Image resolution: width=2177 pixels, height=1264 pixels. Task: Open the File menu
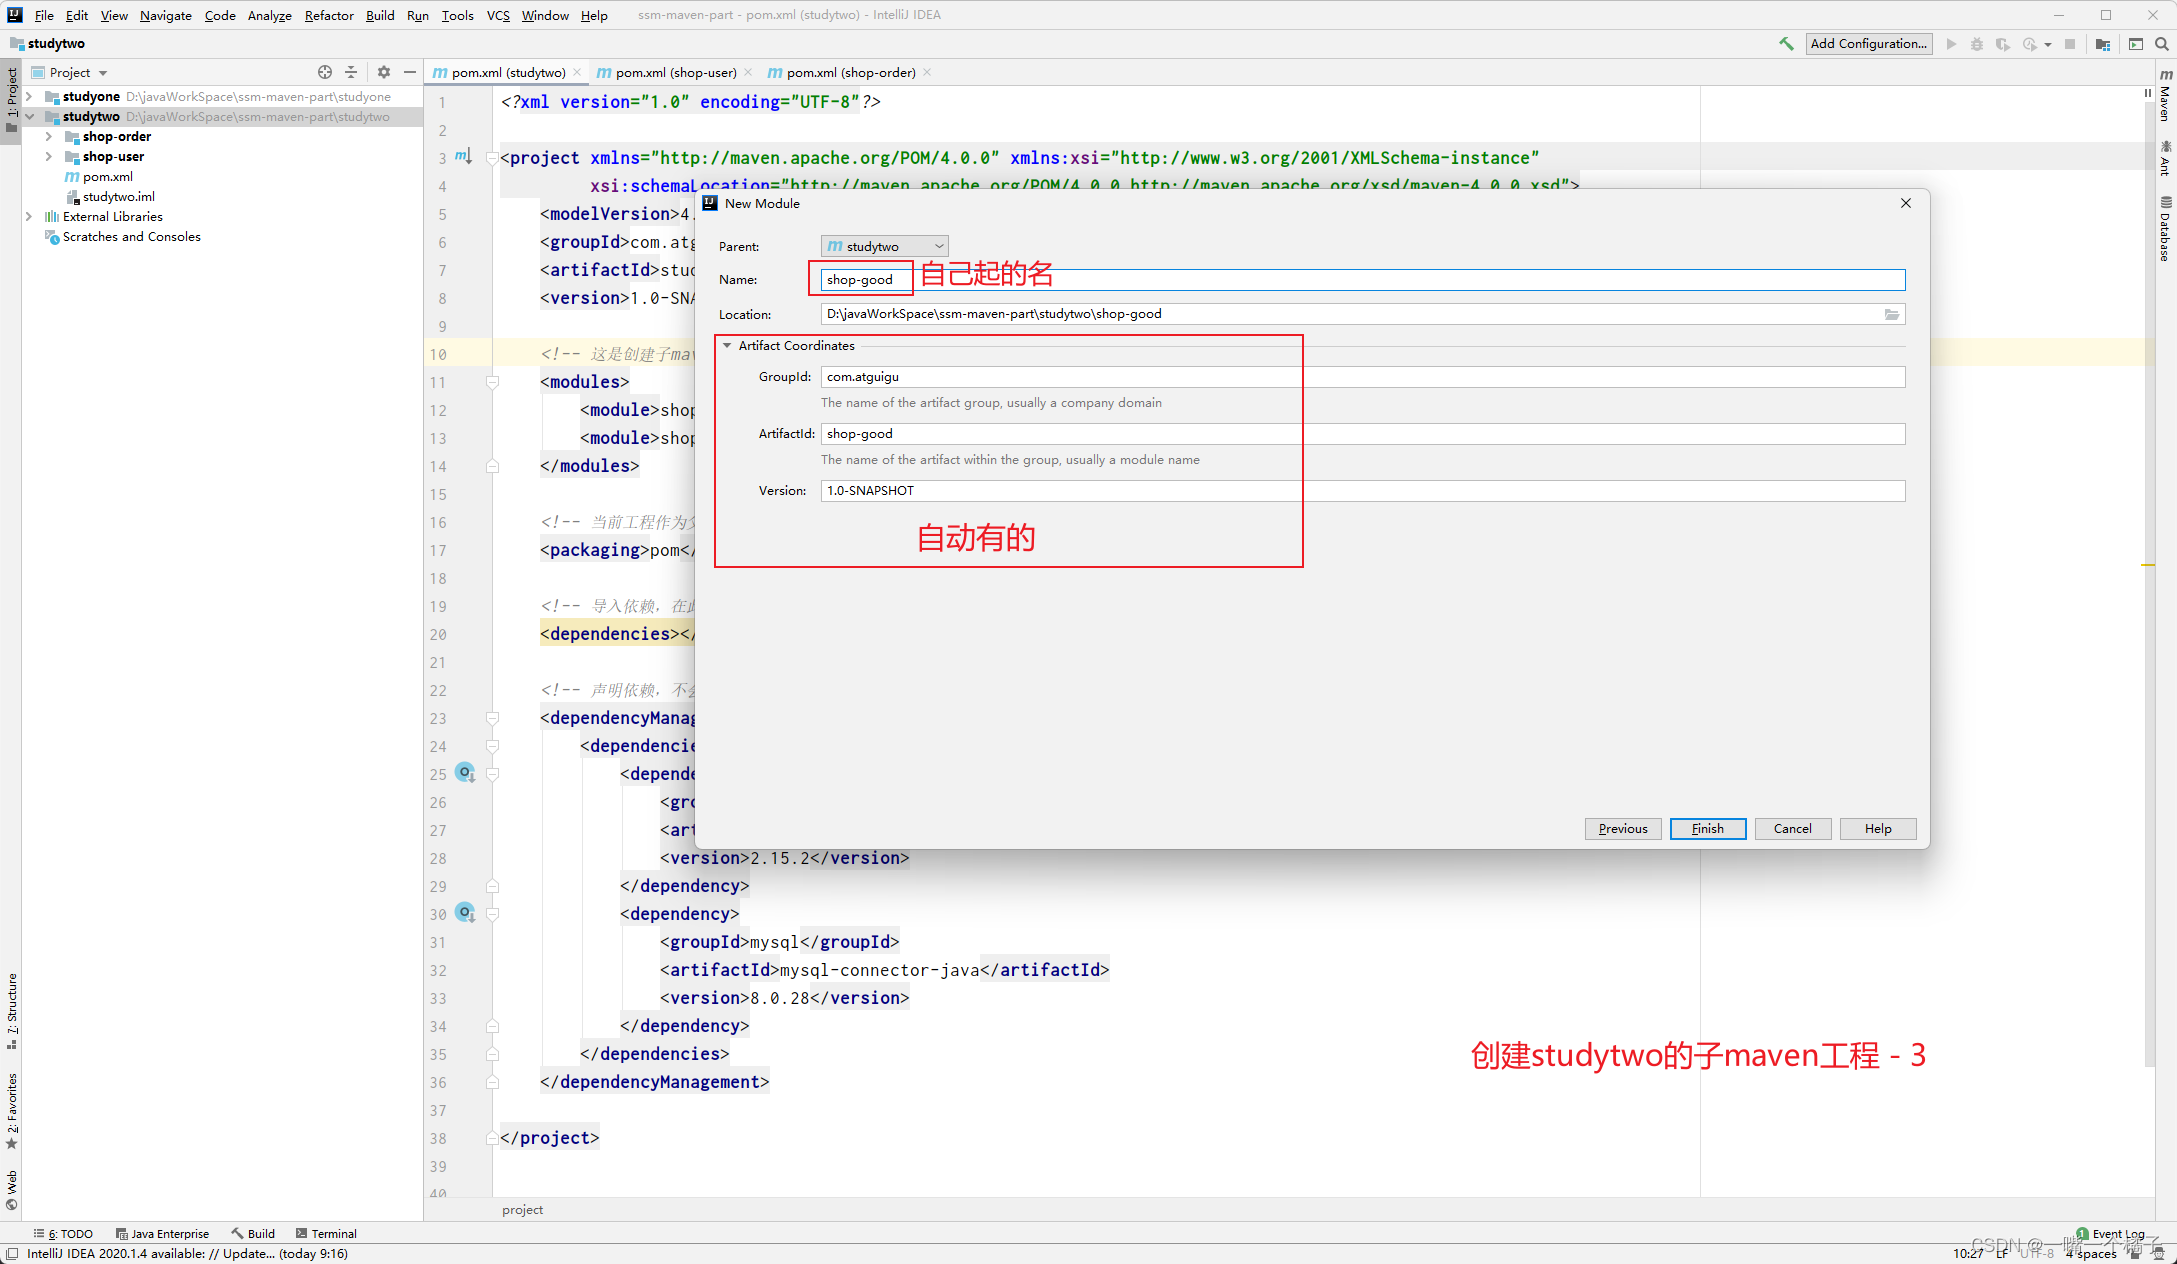[x=44, y=15]
